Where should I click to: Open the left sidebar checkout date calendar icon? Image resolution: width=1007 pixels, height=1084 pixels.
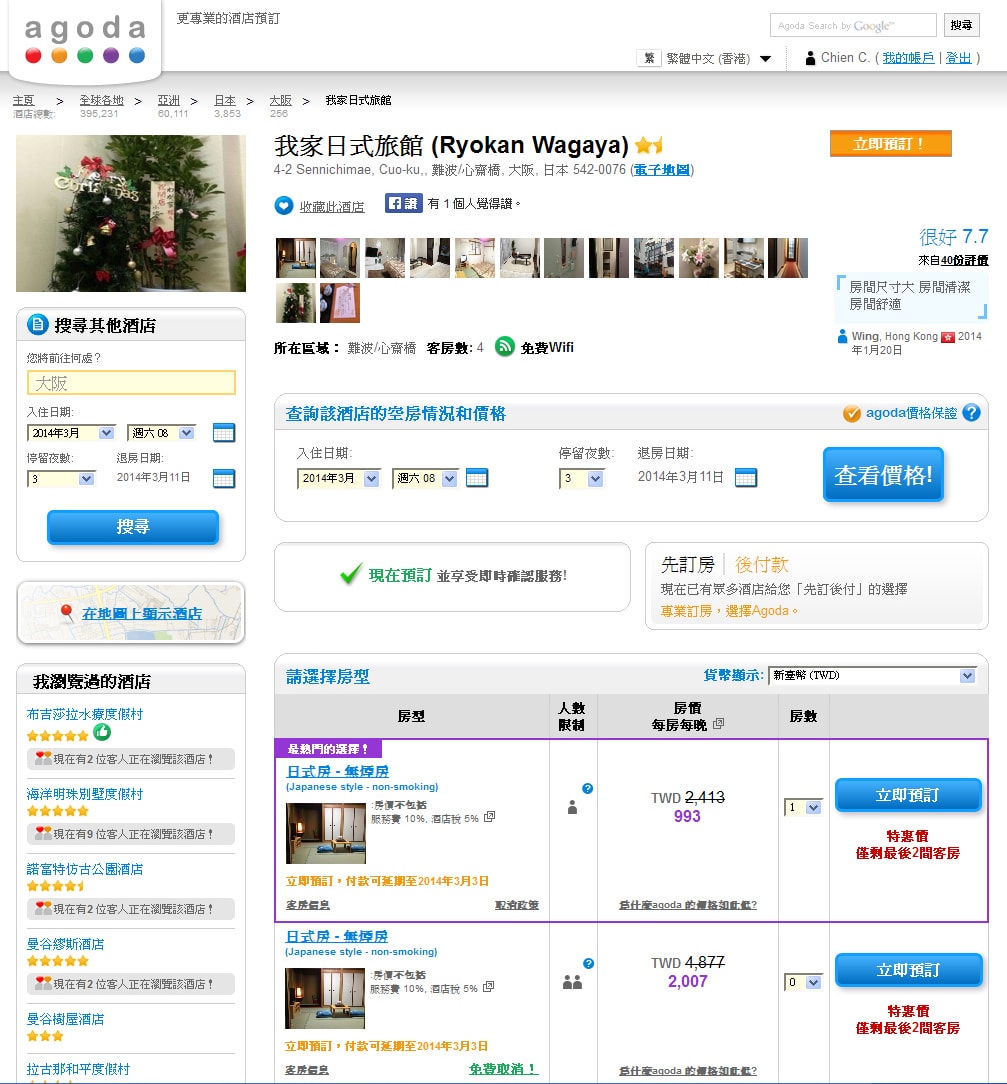tap(224, 478)
